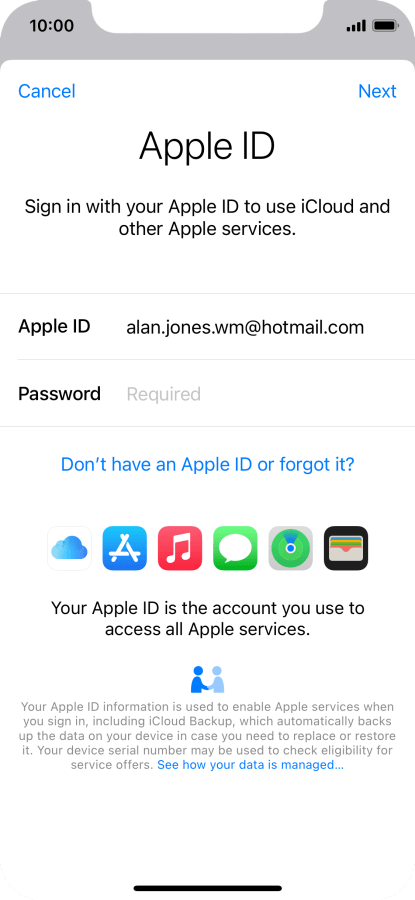Screen dimensions: 415x900
Task: Open "Don't have an Apple ID or forgot it?"
Action: pos(208,464)
